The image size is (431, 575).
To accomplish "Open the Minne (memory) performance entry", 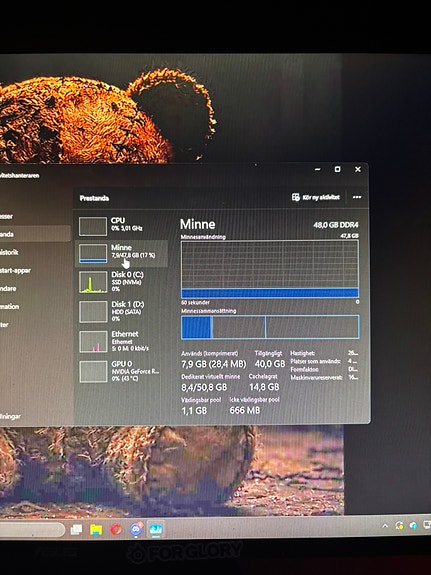I will pos(121,253).
